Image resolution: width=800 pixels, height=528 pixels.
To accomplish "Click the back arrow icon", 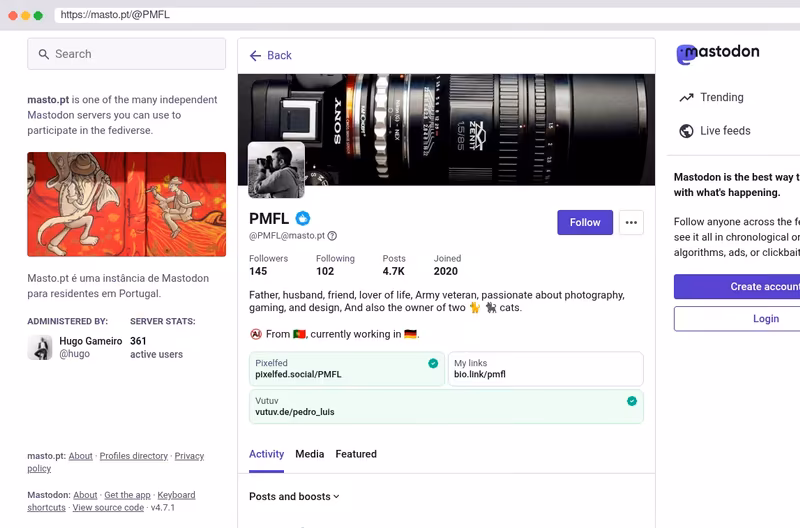I will [255, 56].
